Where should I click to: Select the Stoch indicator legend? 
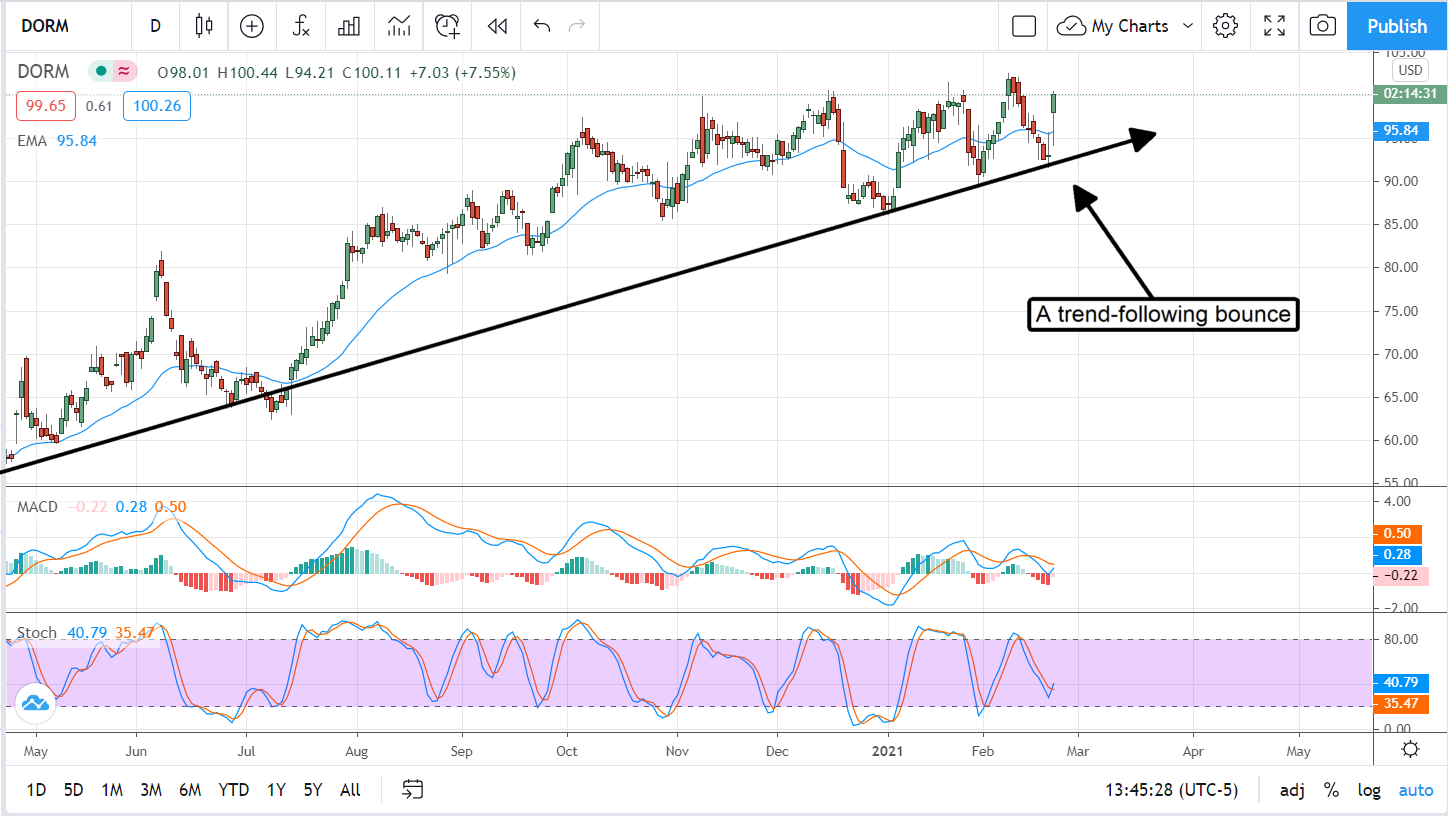coord(37,632)
